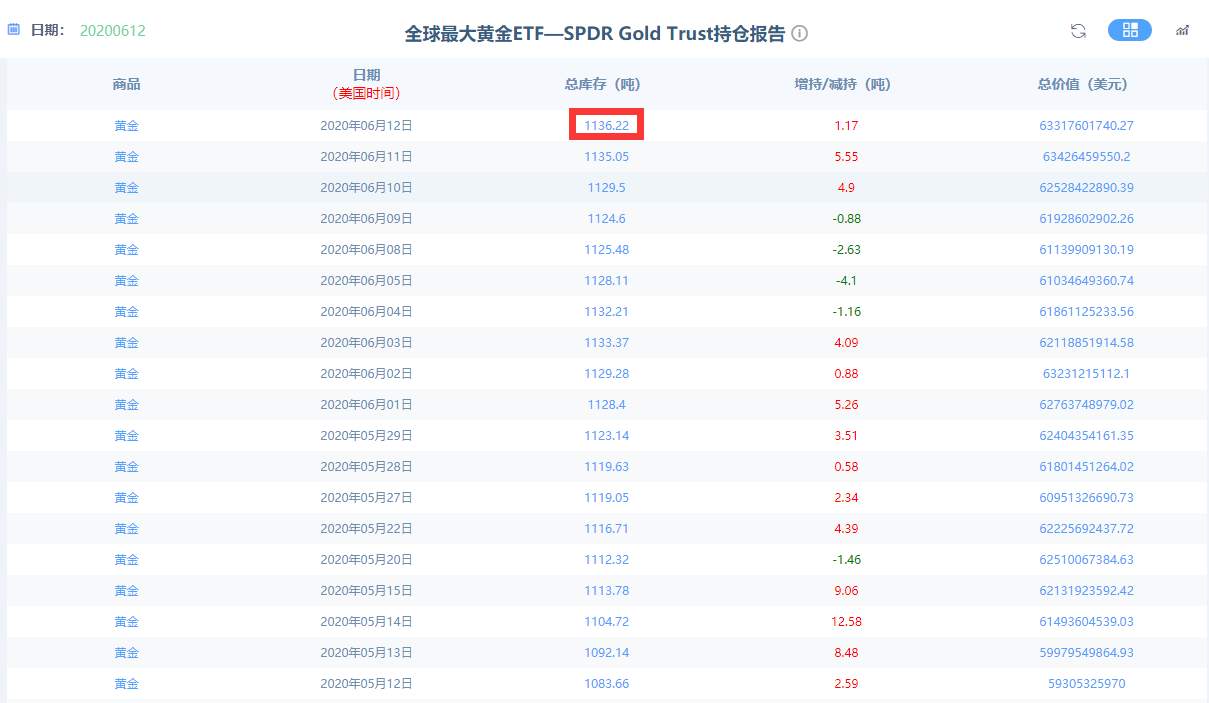Screen dimensions: 1209x703
Task: Click change value -4.1
Action: [x=847, y=281]
